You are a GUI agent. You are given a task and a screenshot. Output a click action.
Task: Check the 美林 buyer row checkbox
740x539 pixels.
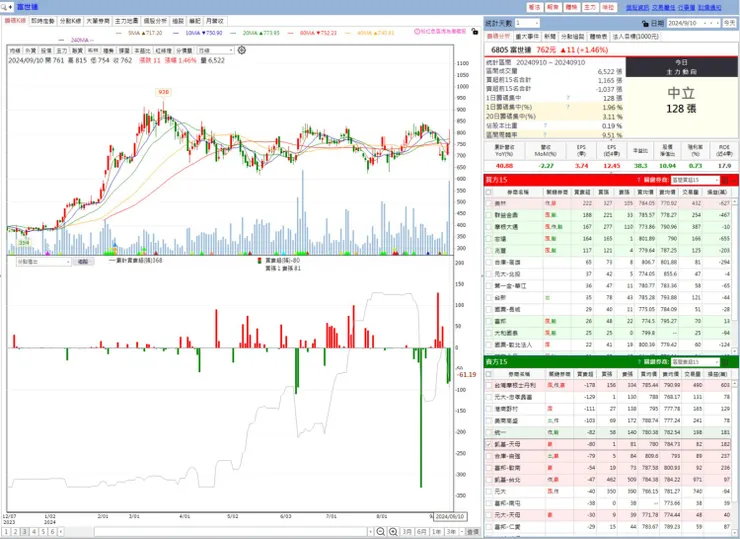pos(489,203)
